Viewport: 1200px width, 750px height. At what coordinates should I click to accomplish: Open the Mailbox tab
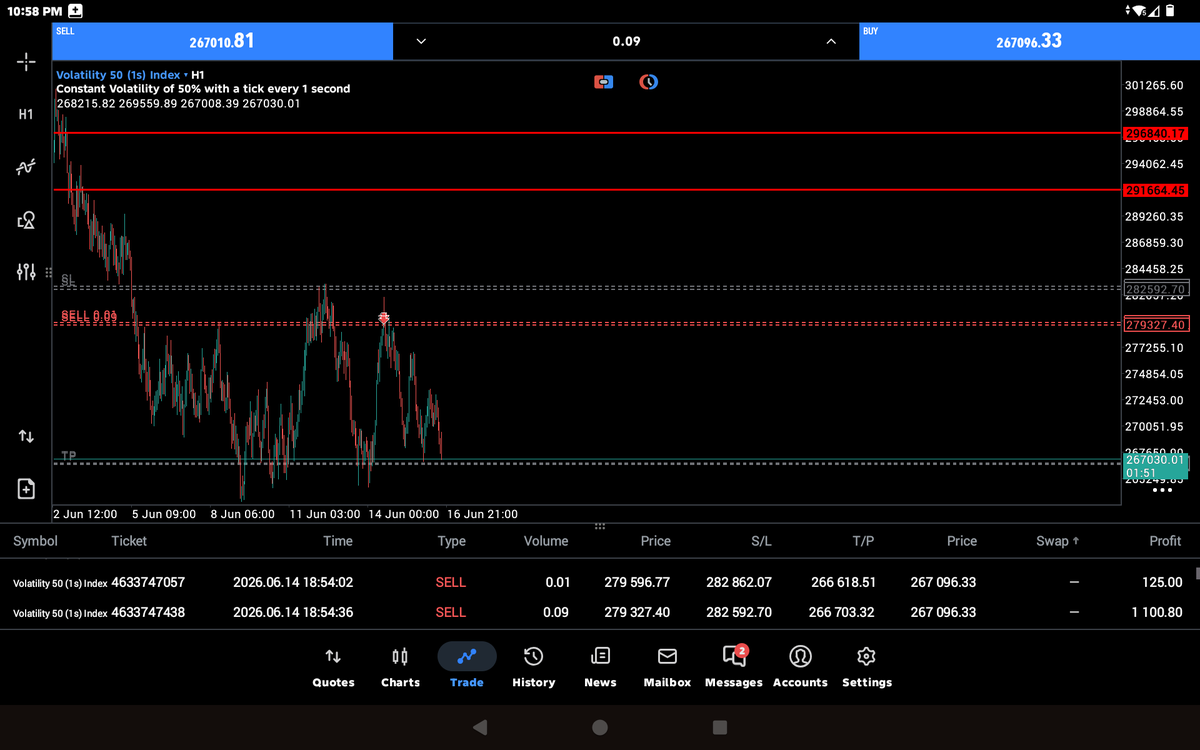667,667
